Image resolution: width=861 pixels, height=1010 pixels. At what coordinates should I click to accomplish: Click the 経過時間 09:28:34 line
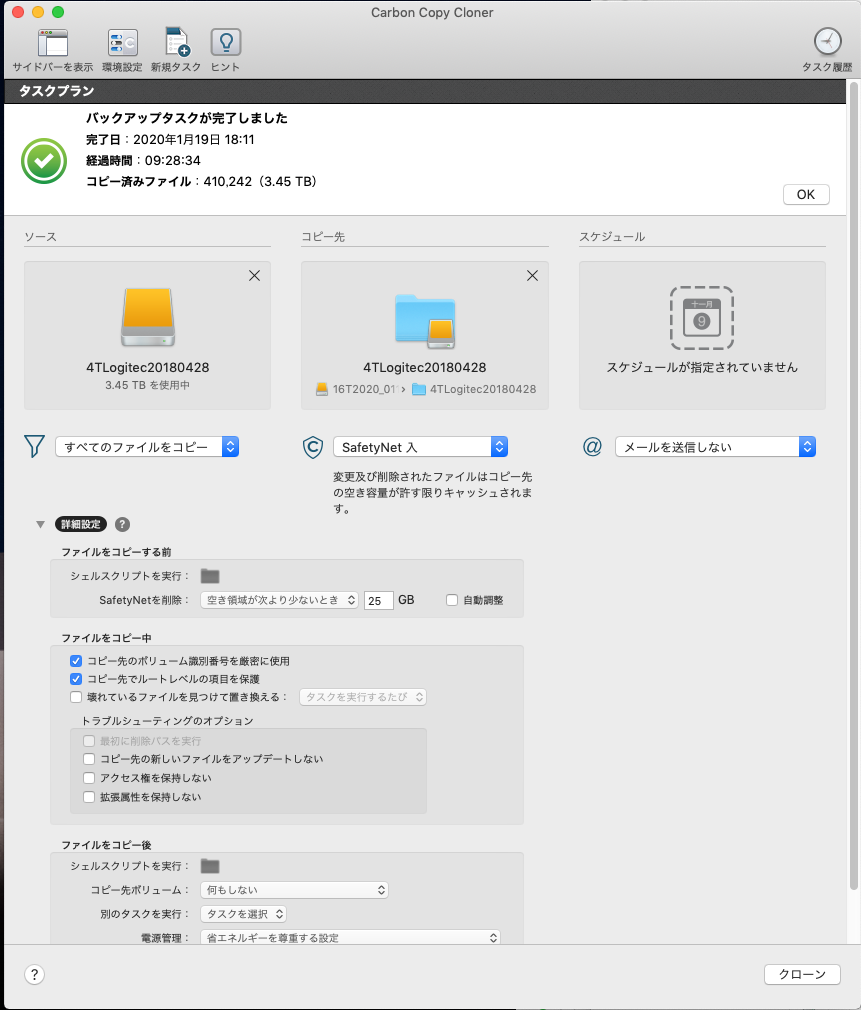[144, 160]
